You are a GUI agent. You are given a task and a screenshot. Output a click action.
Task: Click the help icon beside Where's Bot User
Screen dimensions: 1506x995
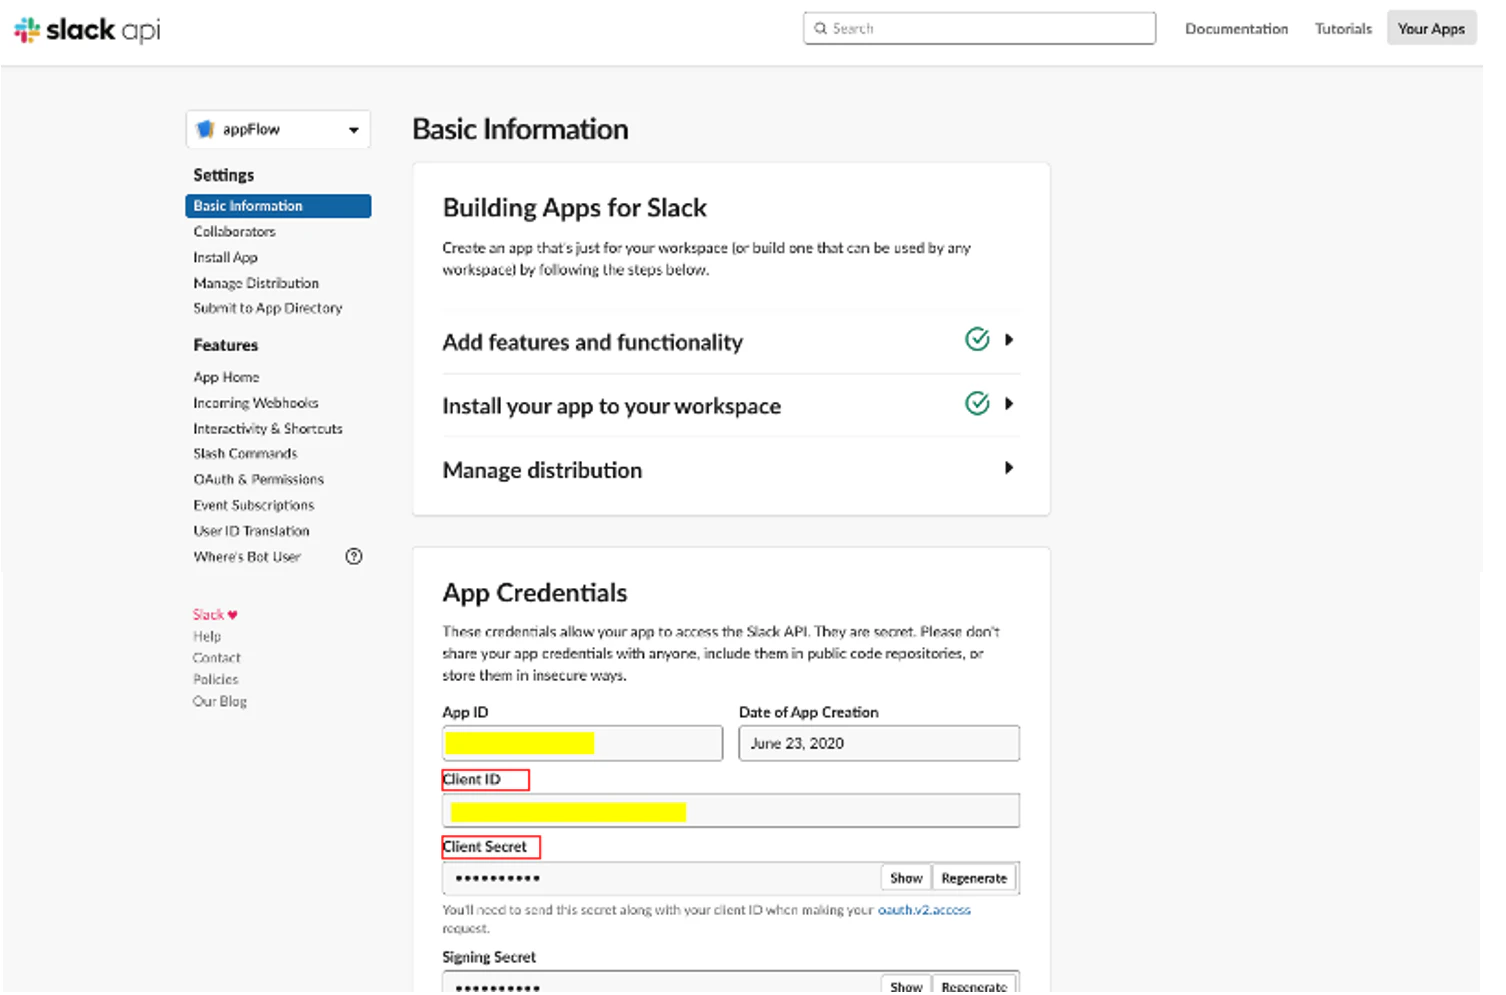354,557
